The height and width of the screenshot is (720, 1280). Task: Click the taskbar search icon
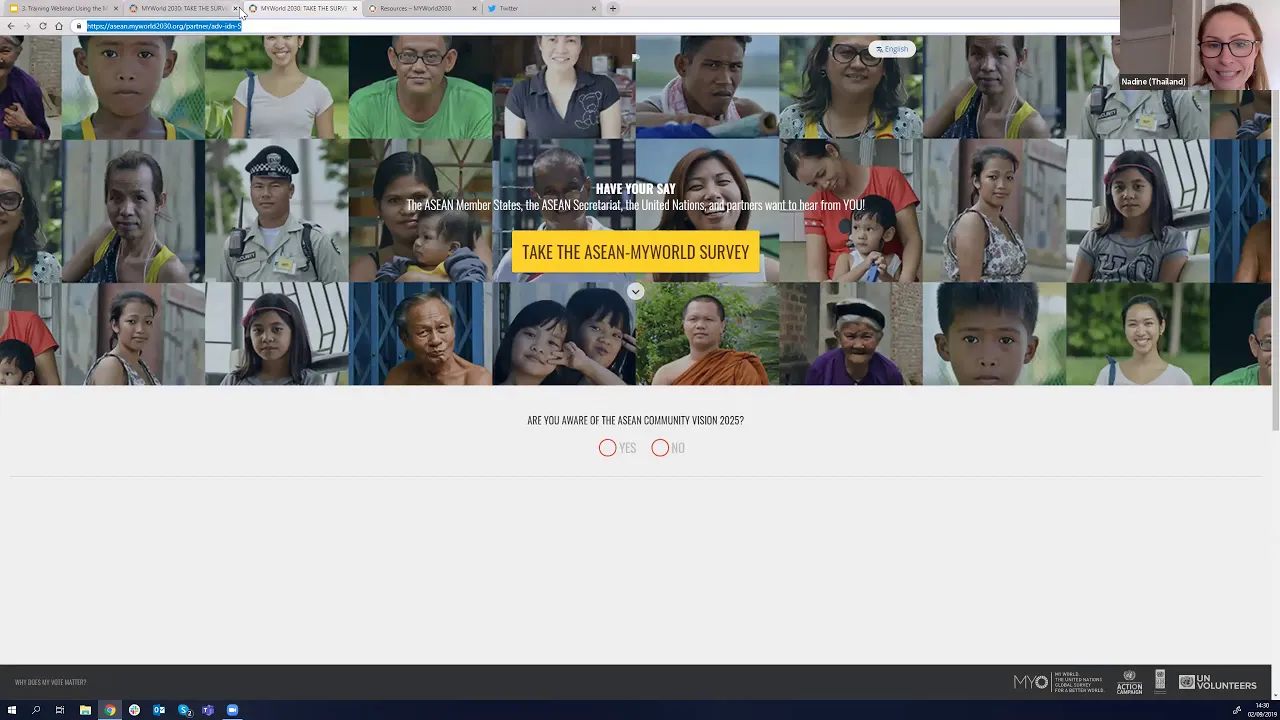pos(36,710)
